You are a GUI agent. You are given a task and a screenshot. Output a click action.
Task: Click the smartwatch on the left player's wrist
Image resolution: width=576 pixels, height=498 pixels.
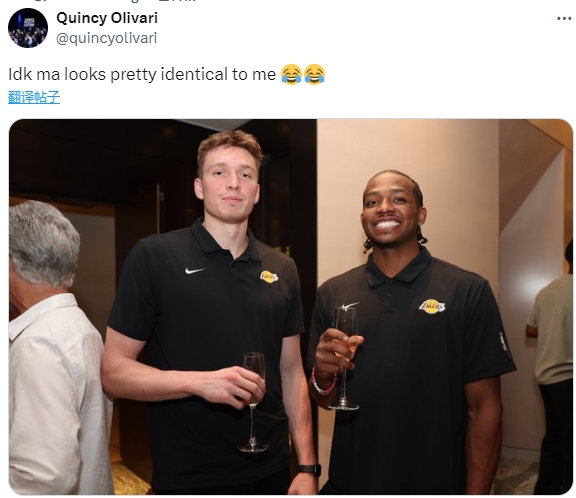click(x=309, y=470)
